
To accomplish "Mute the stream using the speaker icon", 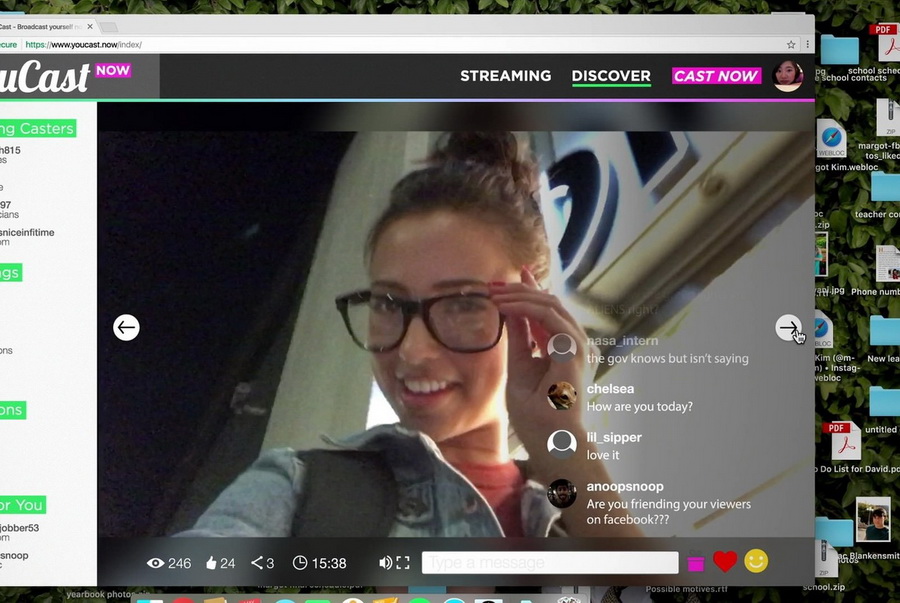I will 385,563.
